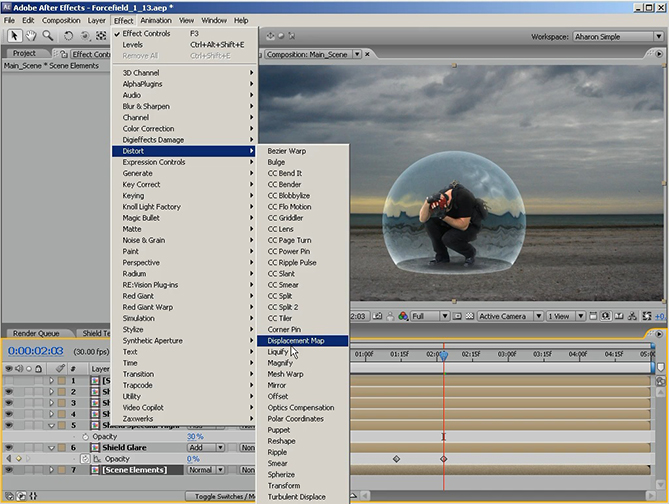
Task: Select the Pan Behind tool
Action: tap(101, 36)
